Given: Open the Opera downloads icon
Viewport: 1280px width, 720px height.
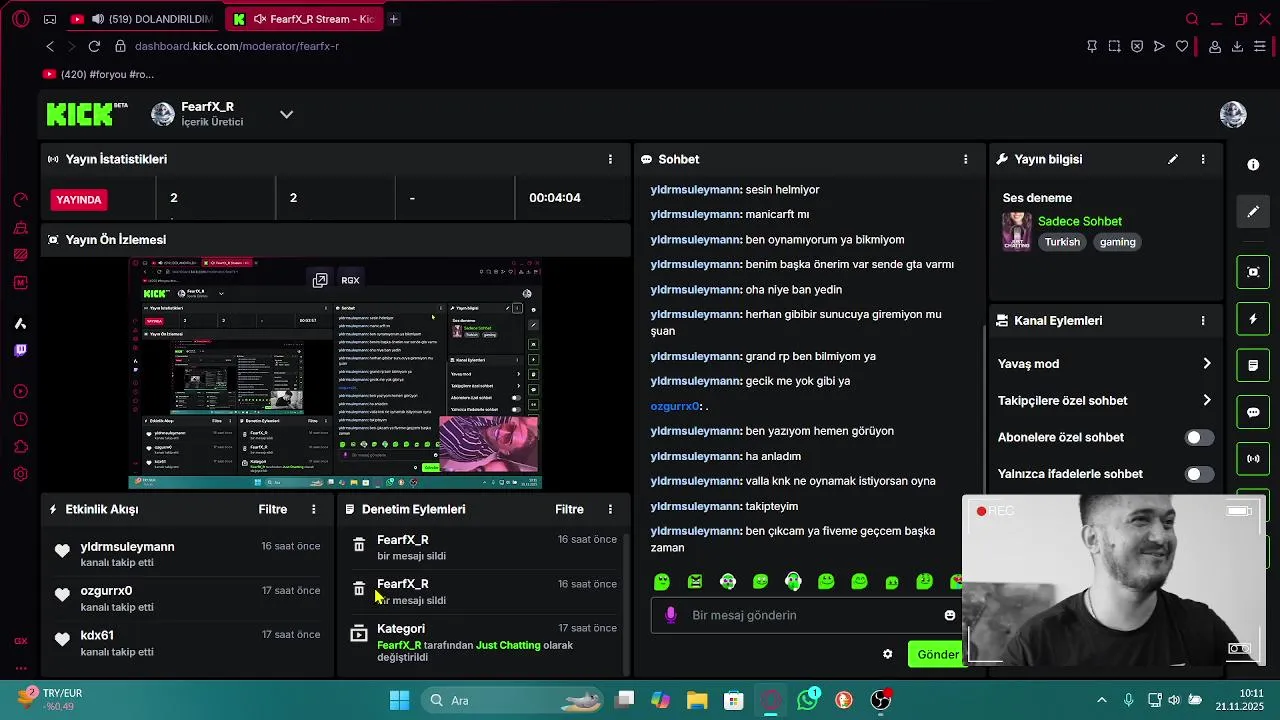Looking at the screenshot, I should coord(1237,46).
